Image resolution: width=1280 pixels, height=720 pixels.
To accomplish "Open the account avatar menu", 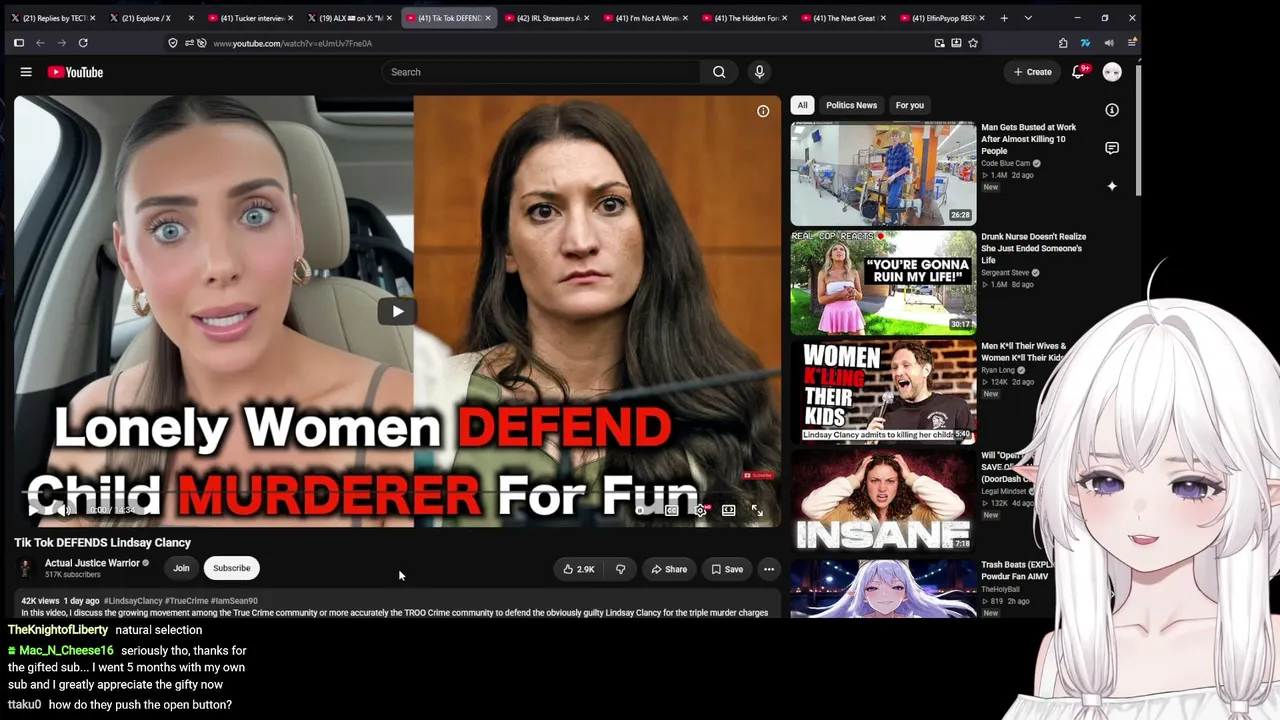I will coord(1112,72).
